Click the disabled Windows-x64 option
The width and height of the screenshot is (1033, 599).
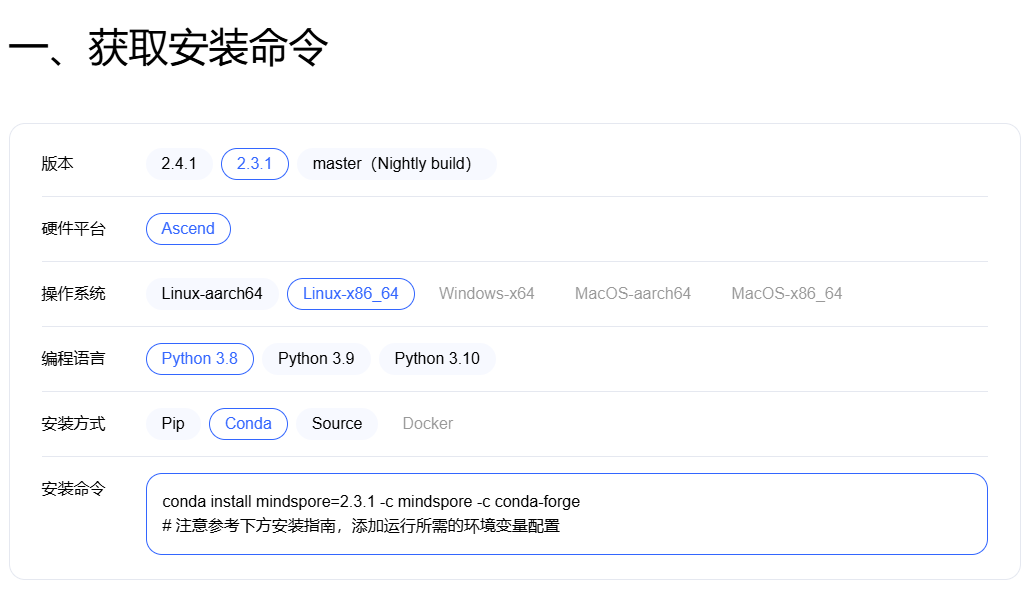pyautogui.click(x=486, y=294)
